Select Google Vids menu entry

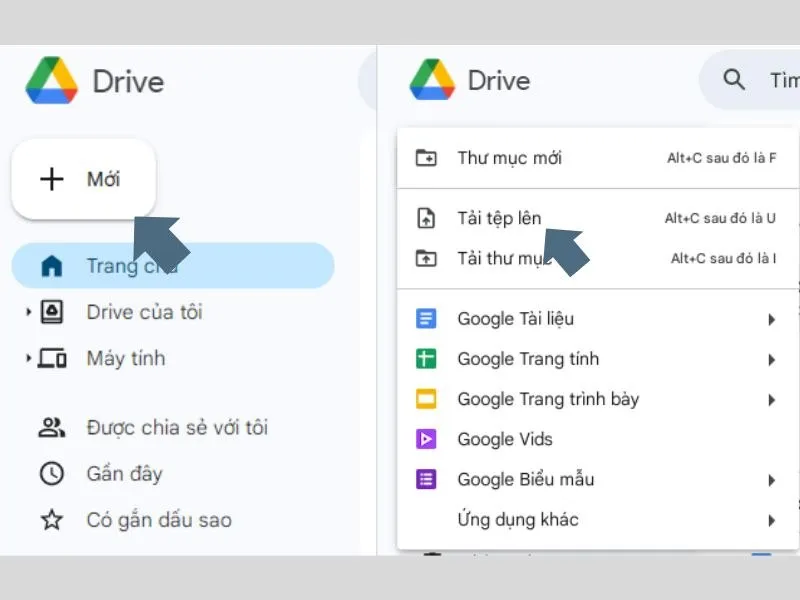[x=597, y=439]
